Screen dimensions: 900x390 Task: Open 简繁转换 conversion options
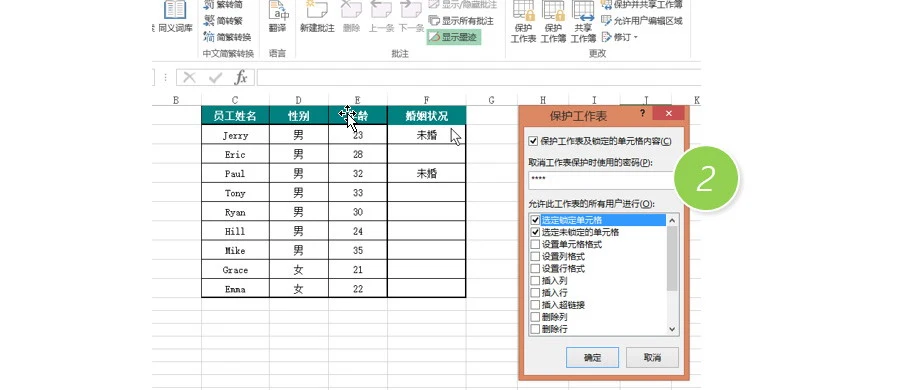click(x=227, y=37)
